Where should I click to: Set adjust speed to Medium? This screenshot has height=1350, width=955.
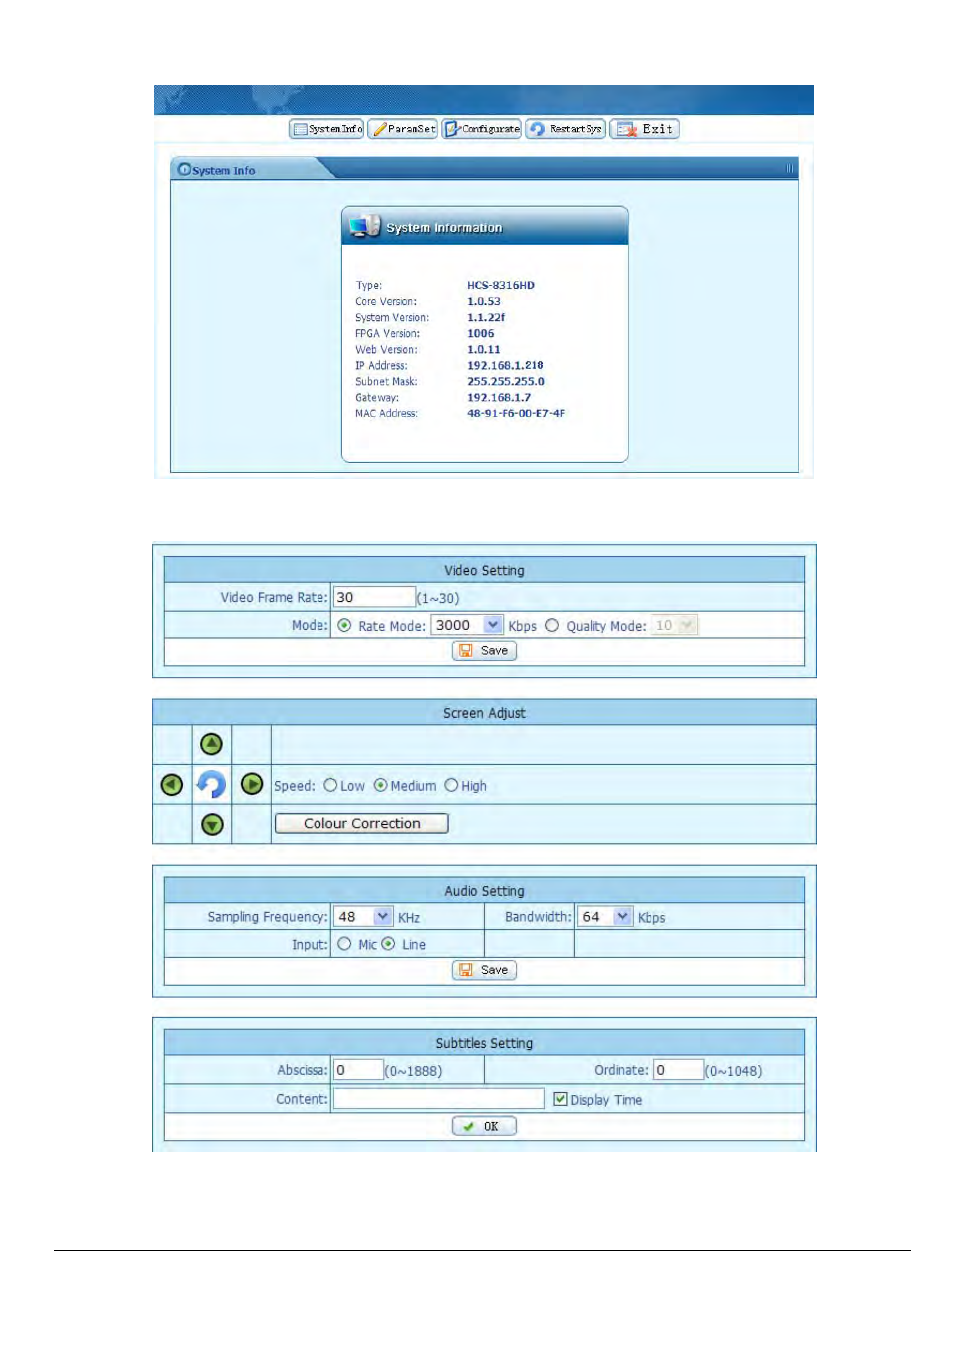tap(381, 785)
